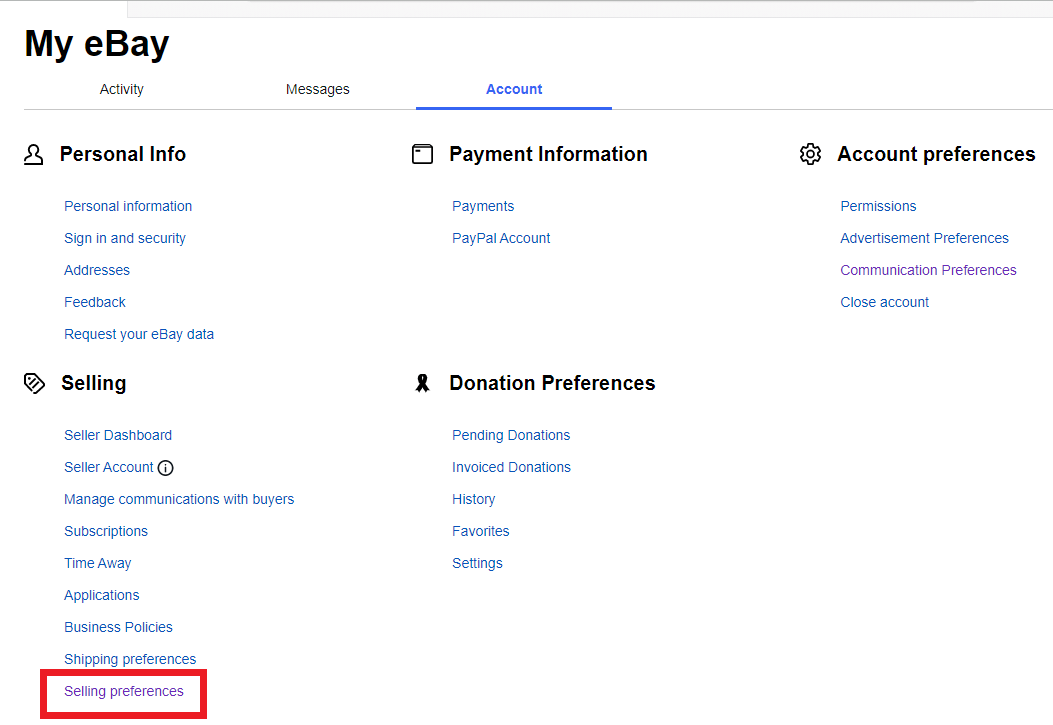Open the PayPal Account link
The width and height of the screenshot is (1053, 725).
[x=501, y=238]
